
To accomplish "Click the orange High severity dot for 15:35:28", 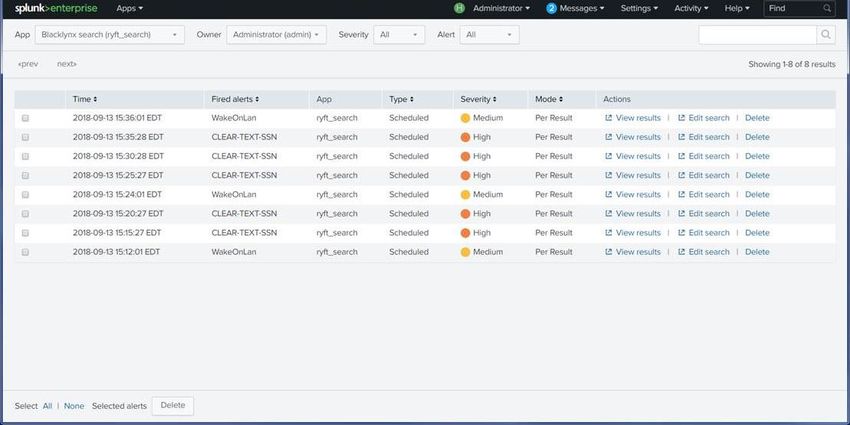I will pyautogui.click(x=465, y=137).
